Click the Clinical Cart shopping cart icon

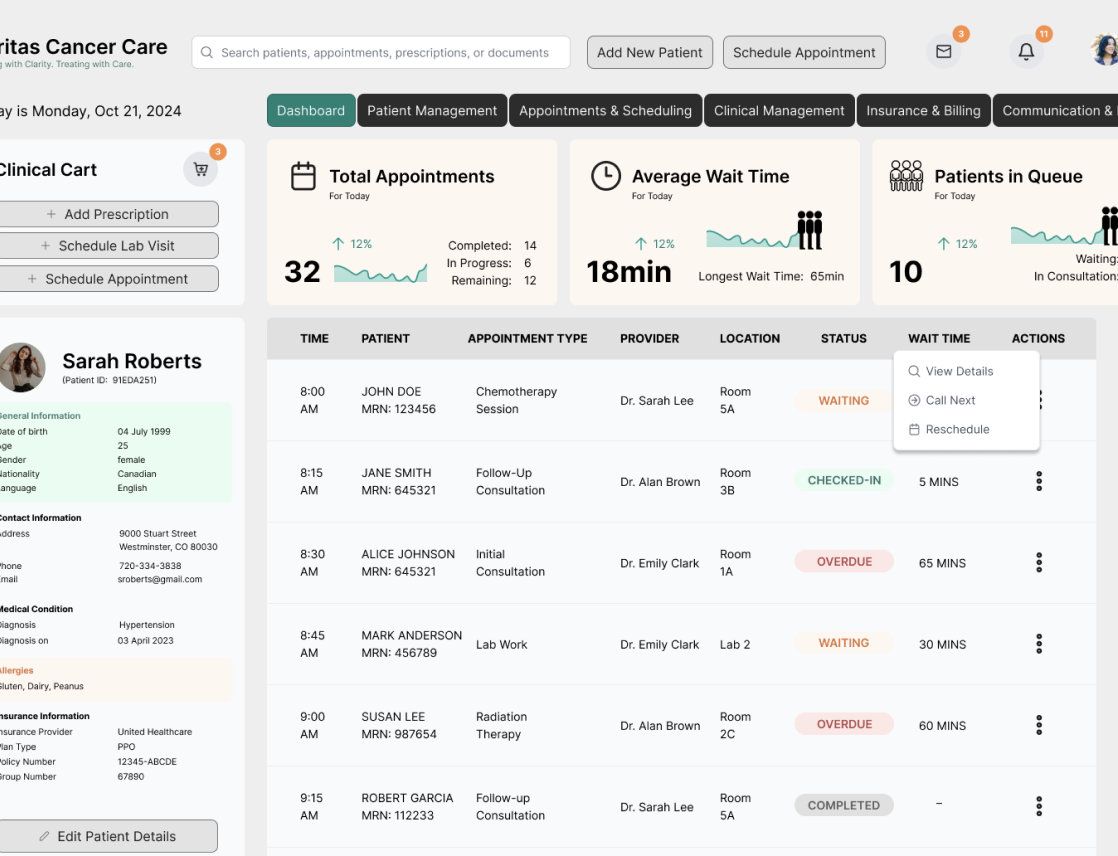coord(201,170)
